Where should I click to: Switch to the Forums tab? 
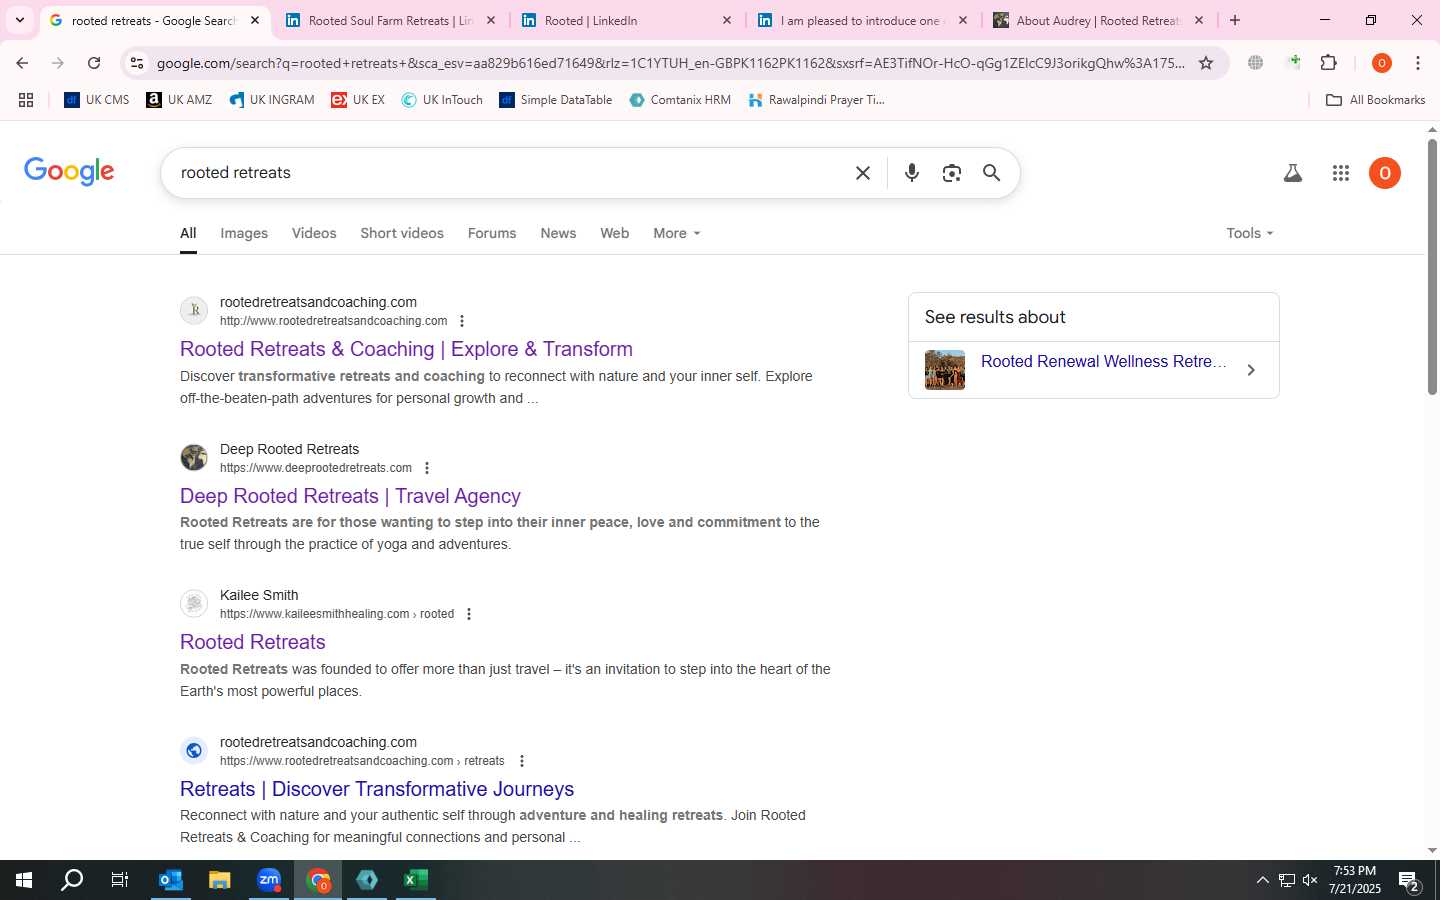coord(492,233)
